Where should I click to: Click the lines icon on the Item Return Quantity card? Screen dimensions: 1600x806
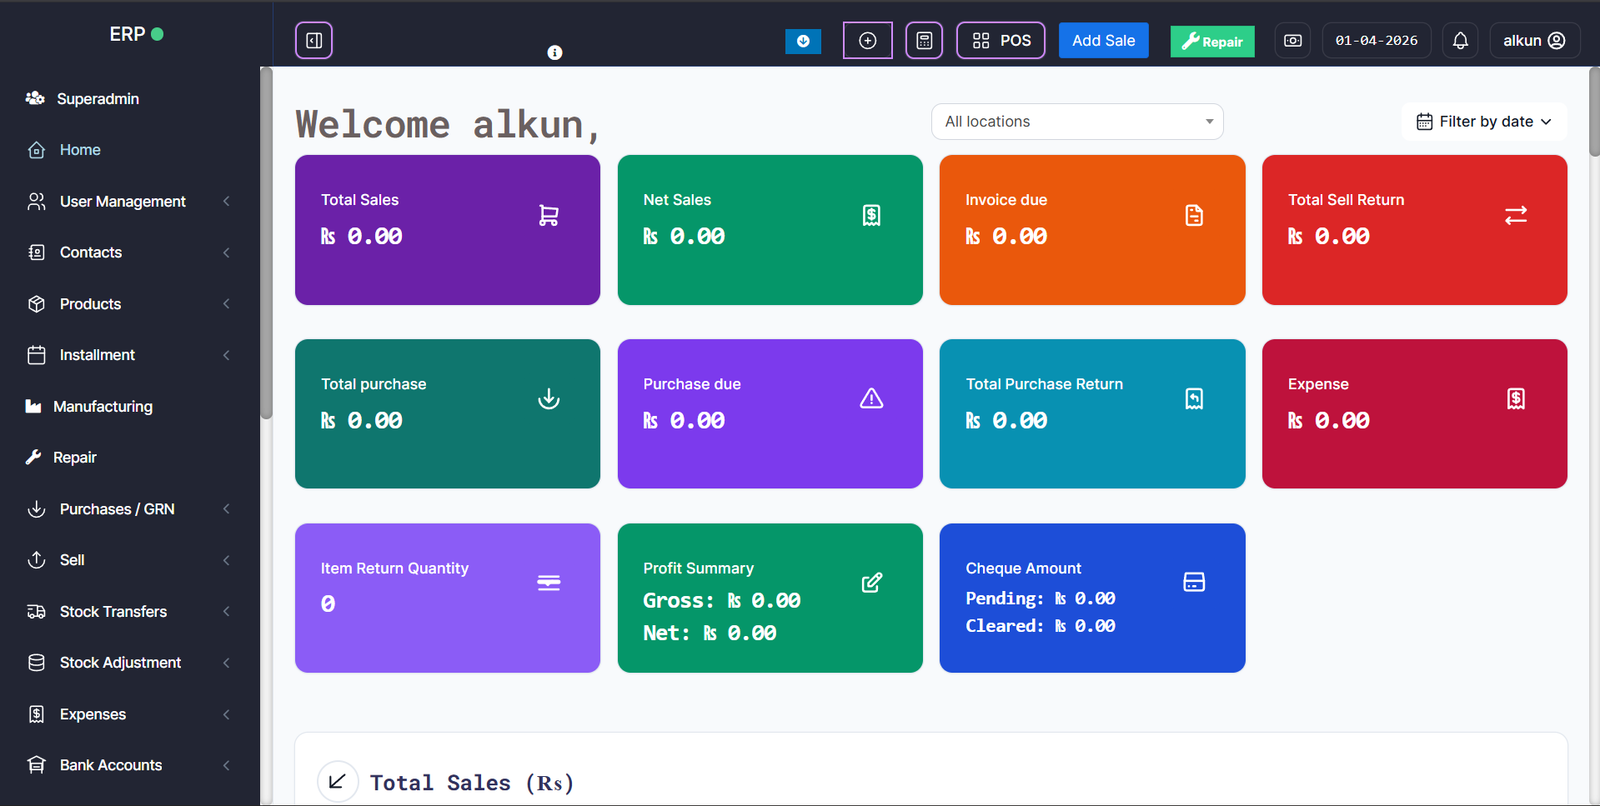pos(549,583)
